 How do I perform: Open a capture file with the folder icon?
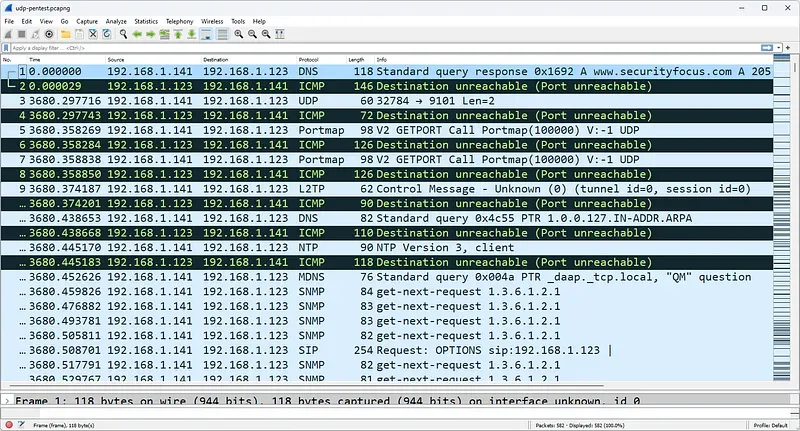pyautogui.click(x=65, y=34)
